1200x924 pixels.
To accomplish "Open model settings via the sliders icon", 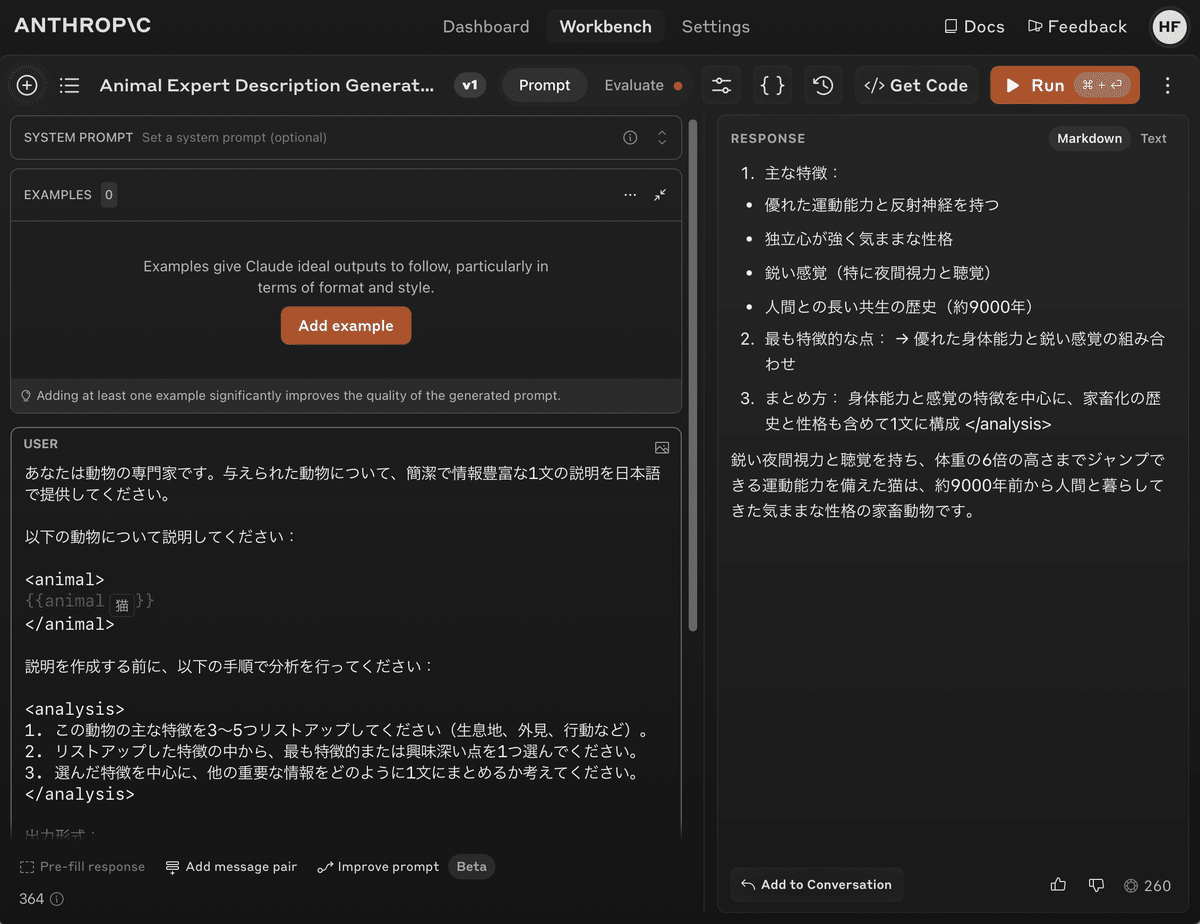I will click(721, 85).
